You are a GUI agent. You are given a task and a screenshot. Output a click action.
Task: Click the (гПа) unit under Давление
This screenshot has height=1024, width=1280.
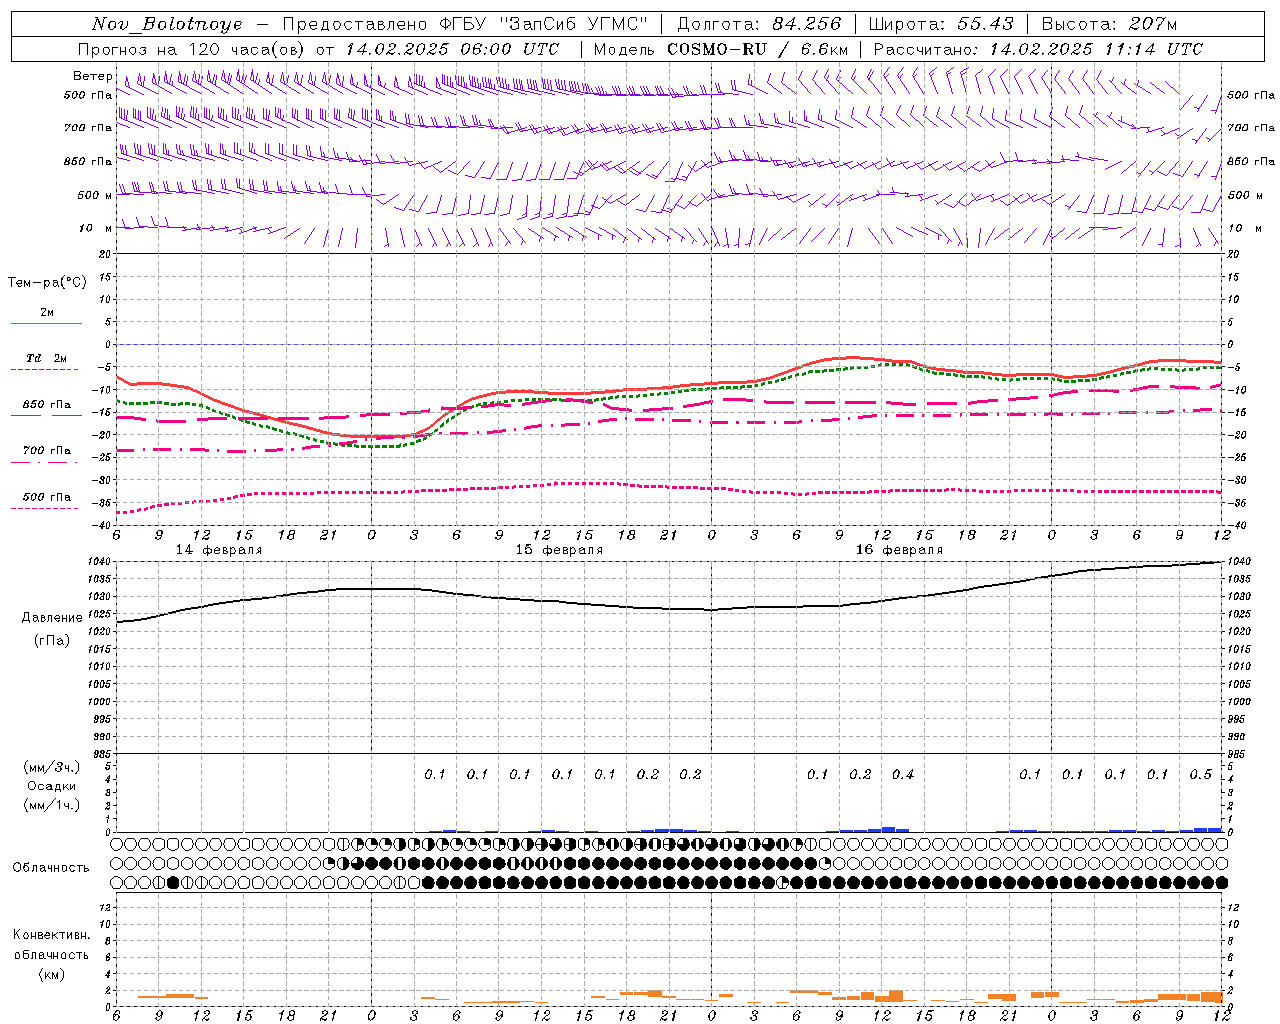(x=52, y=640)
